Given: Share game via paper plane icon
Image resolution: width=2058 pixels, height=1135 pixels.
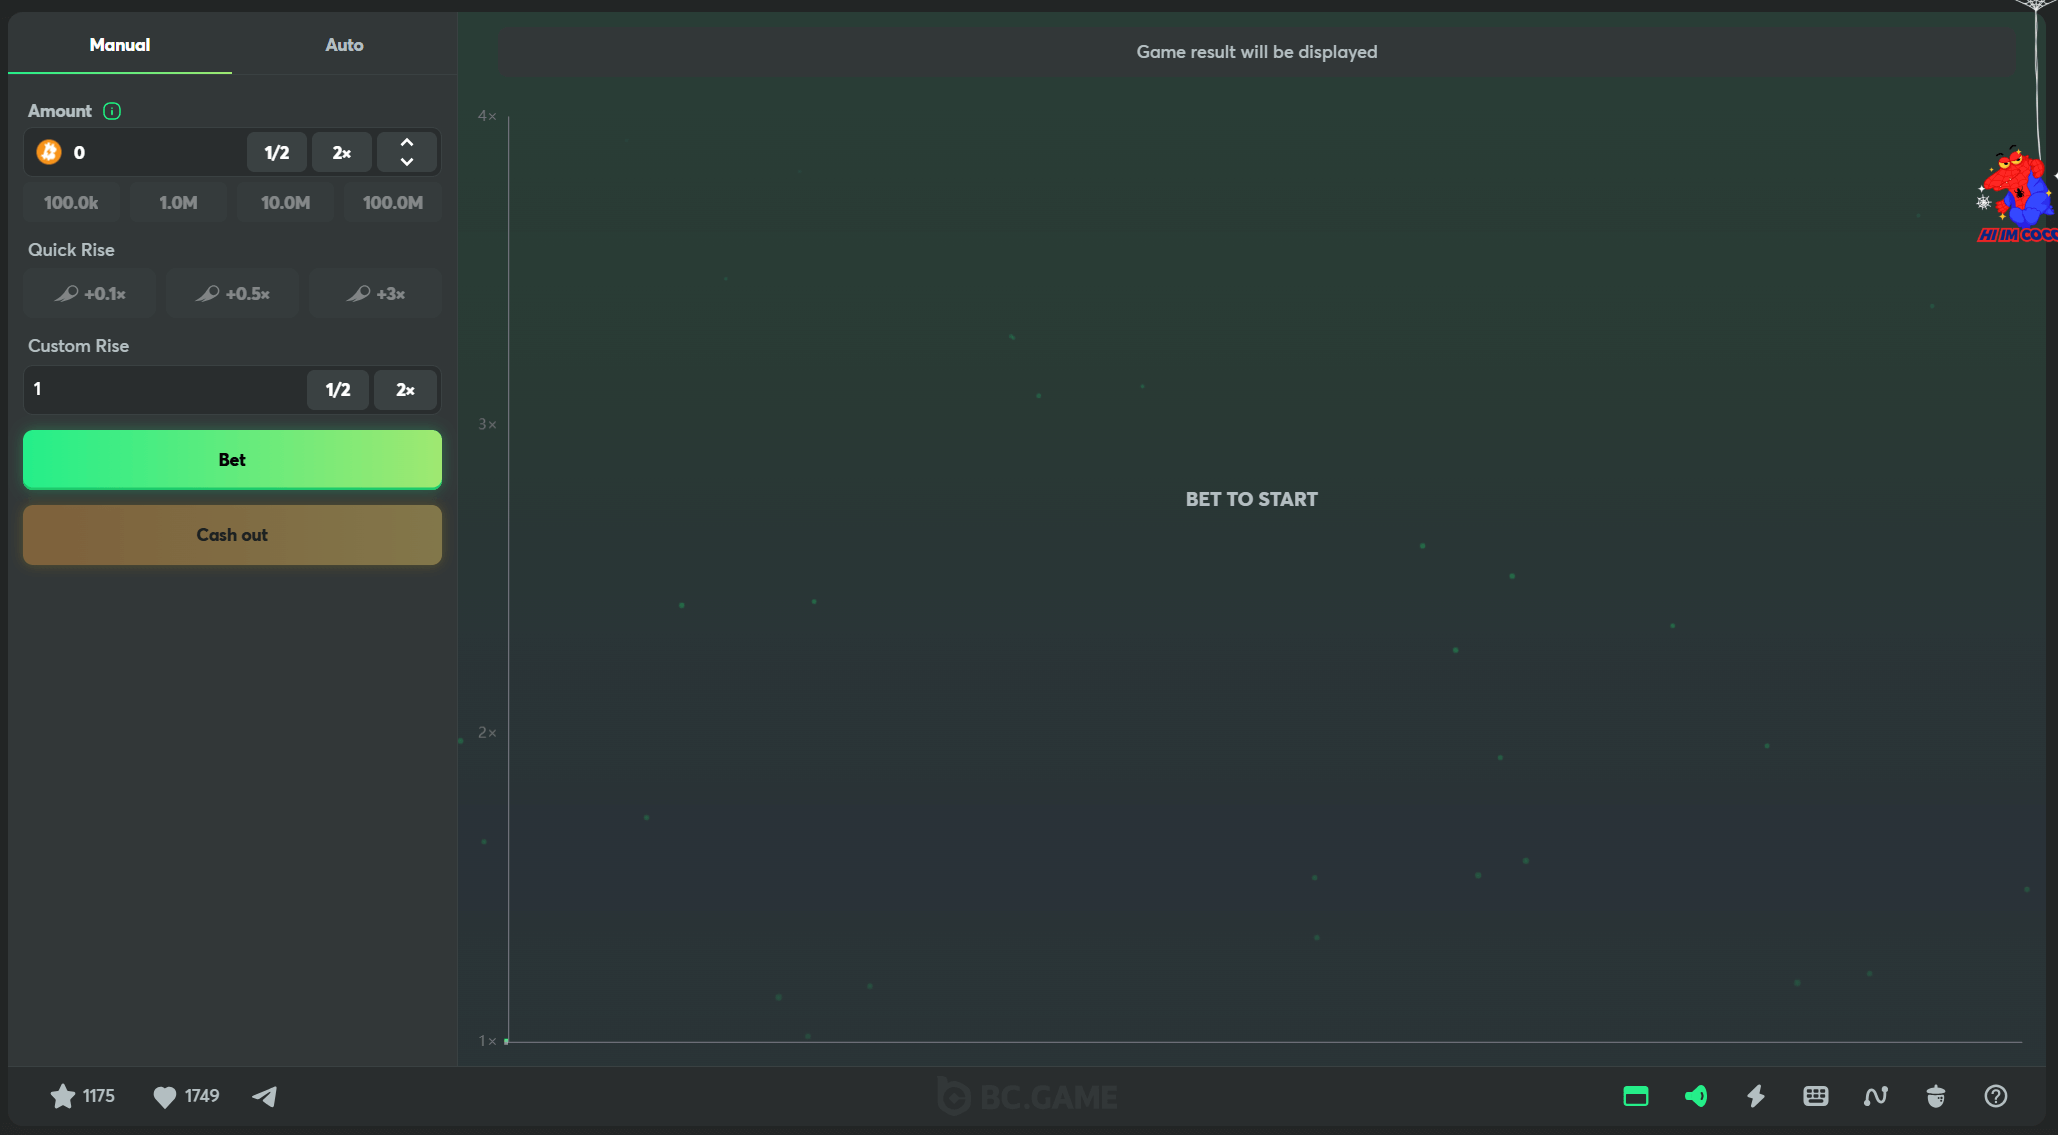Looking at the screenshot, I should [265, 1096].
